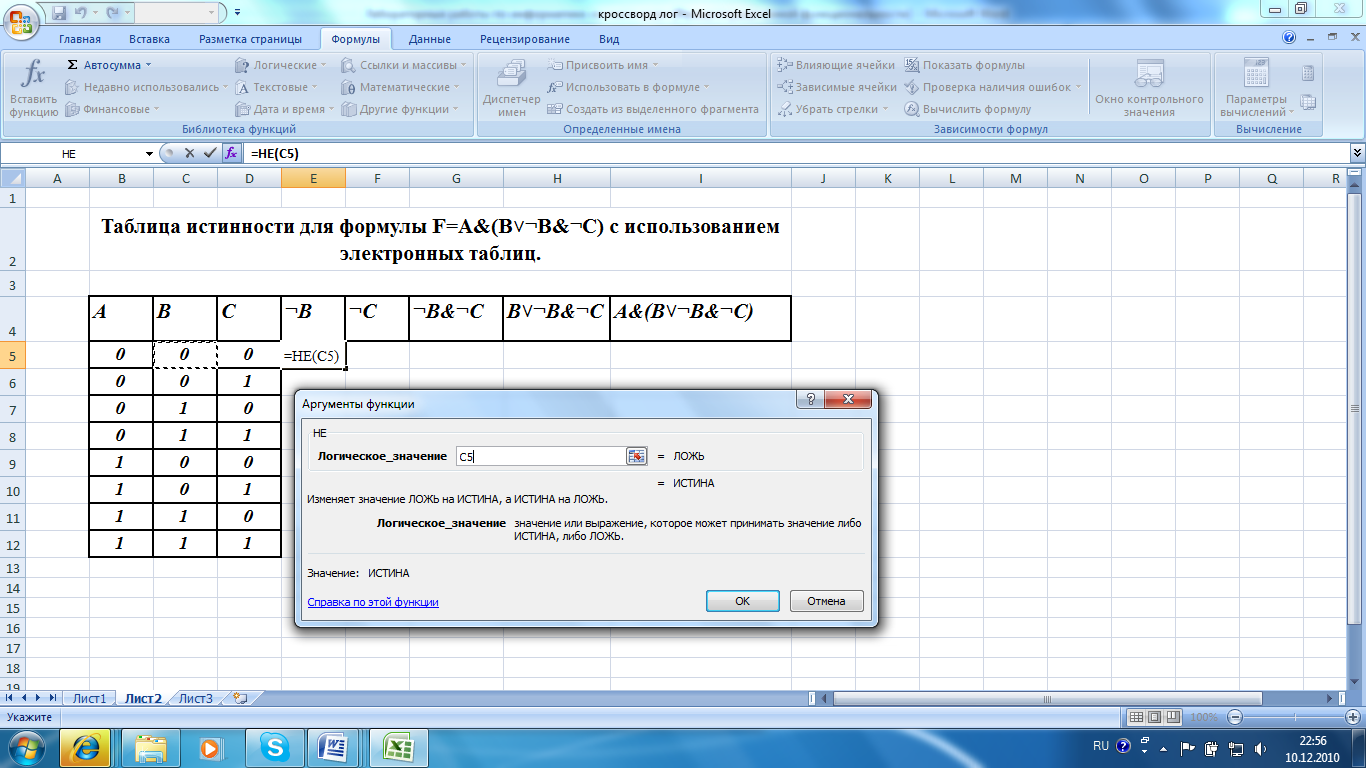This screenshot has width=1366, height=768.
Task: Open Math functions dropdown
Action: 400,87
